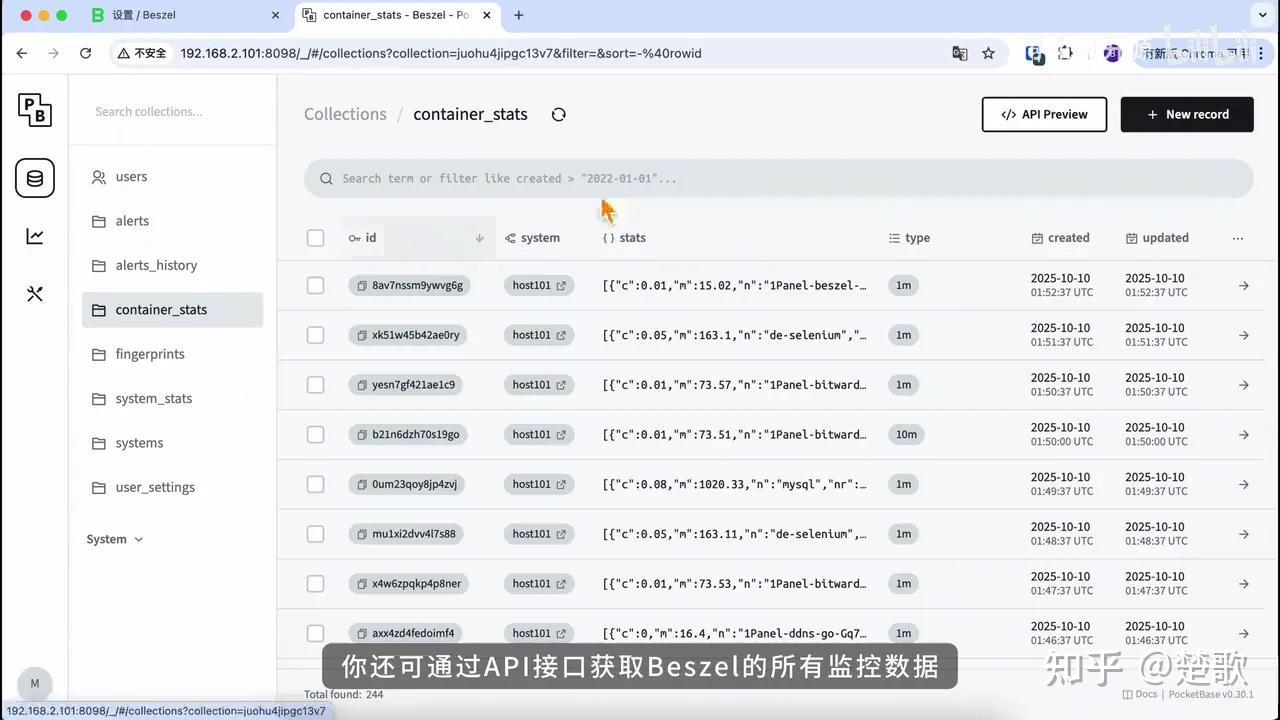Reload the page in browser
The width and height of the screenshot is (1280, 720).
click(x=85, y=53)
